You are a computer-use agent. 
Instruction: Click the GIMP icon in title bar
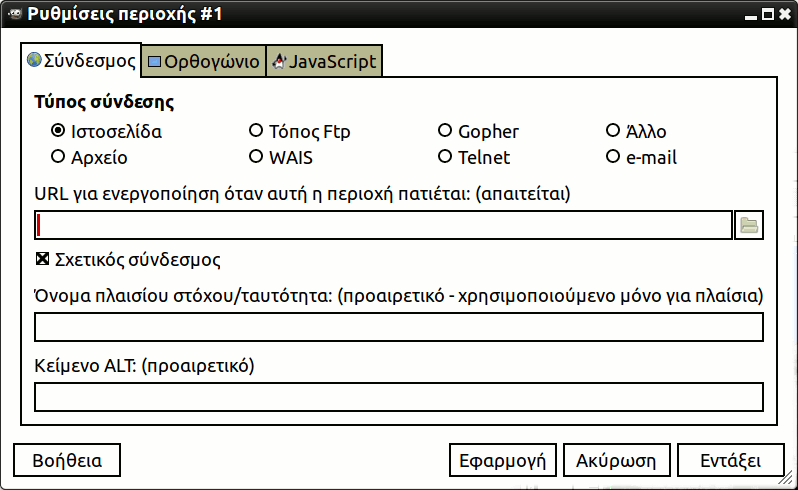click(13, 14)
